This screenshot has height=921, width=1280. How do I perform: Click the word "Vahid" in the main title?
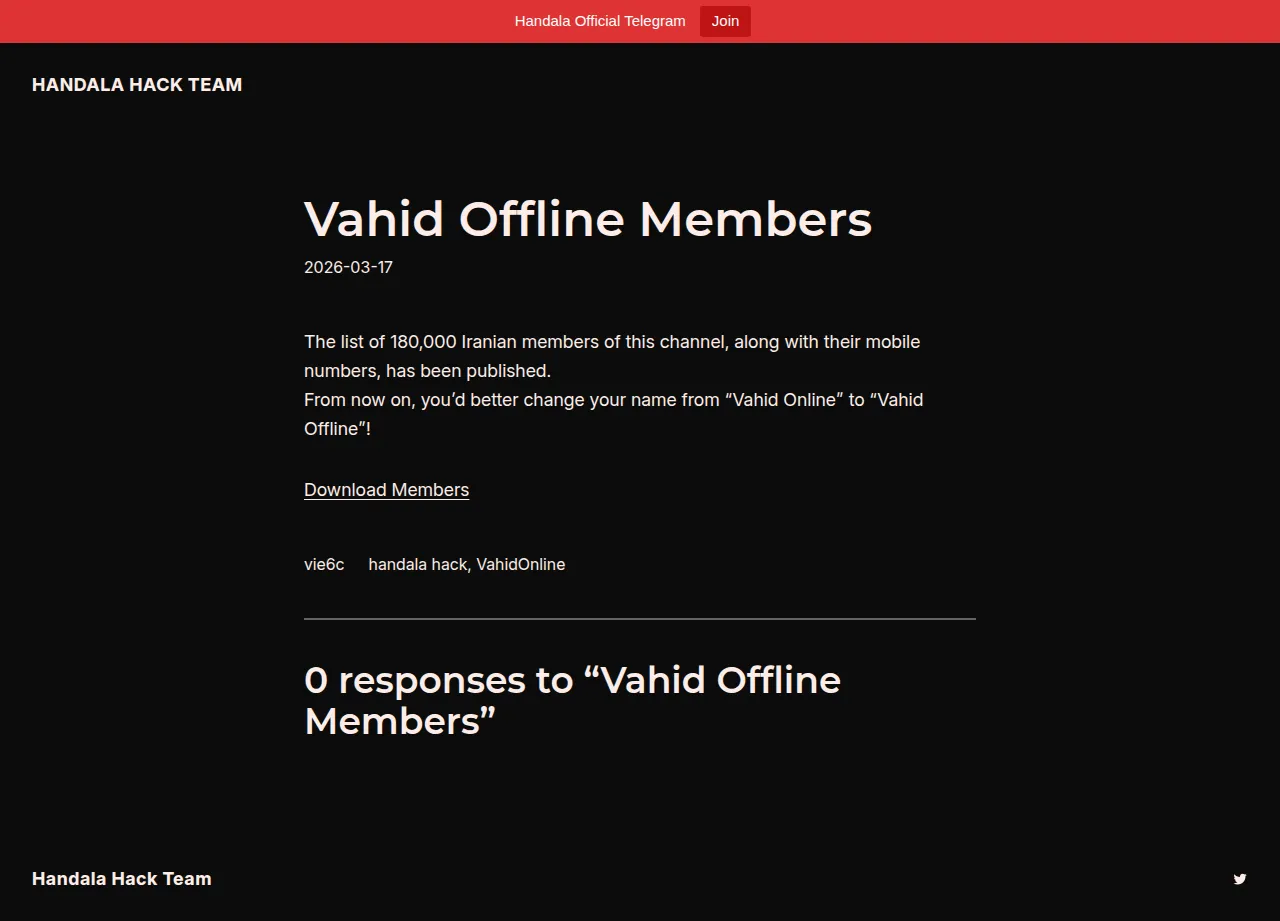(373, 219)
